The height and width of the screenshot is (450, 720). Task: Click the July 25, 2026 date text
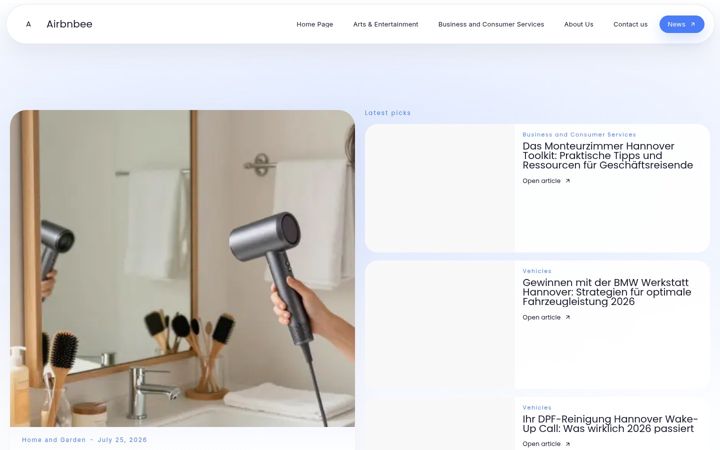point(122,440)
